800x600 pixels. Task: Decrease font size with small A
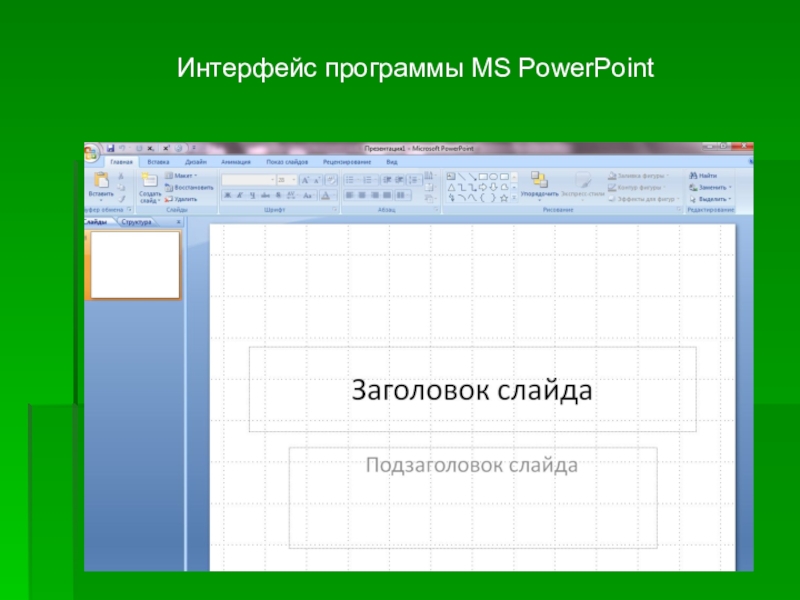point(316,181)
